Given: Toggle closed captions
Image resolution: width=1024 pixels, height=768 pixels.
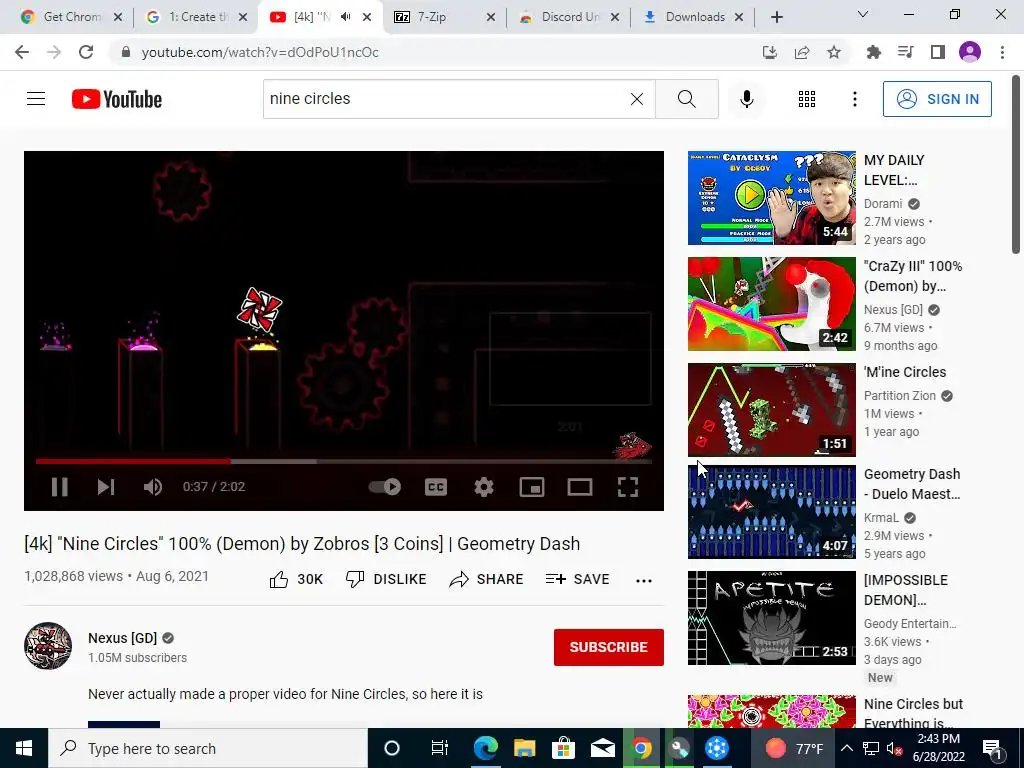Looking at the screenshot, I should [x=436, y=487].
